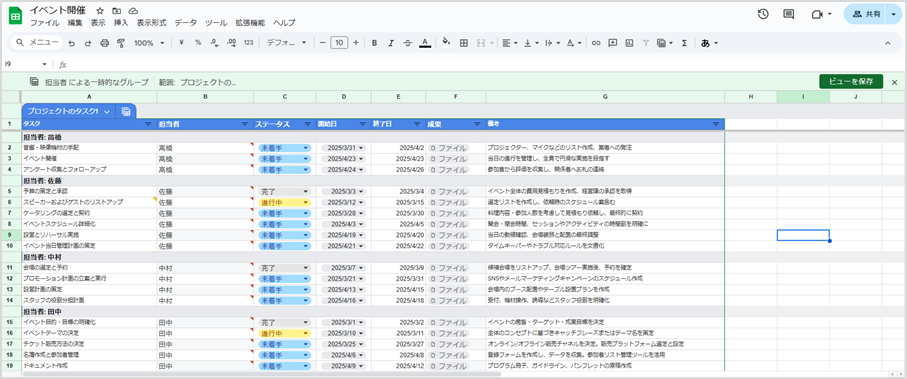This screenshot has height=379, width=907.
Task: Open horizontal align dropdown
Action: coord(509,43)
